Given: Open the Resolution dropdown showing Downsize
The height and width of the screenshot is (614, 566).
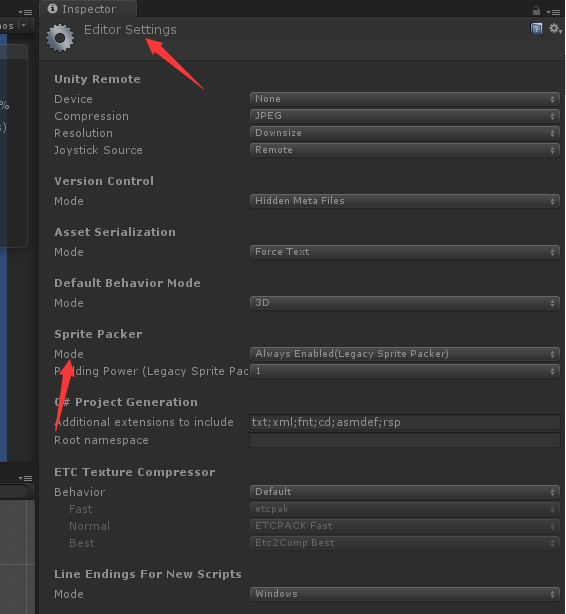Looking at the screenshot, I should (x=404, y=133).
